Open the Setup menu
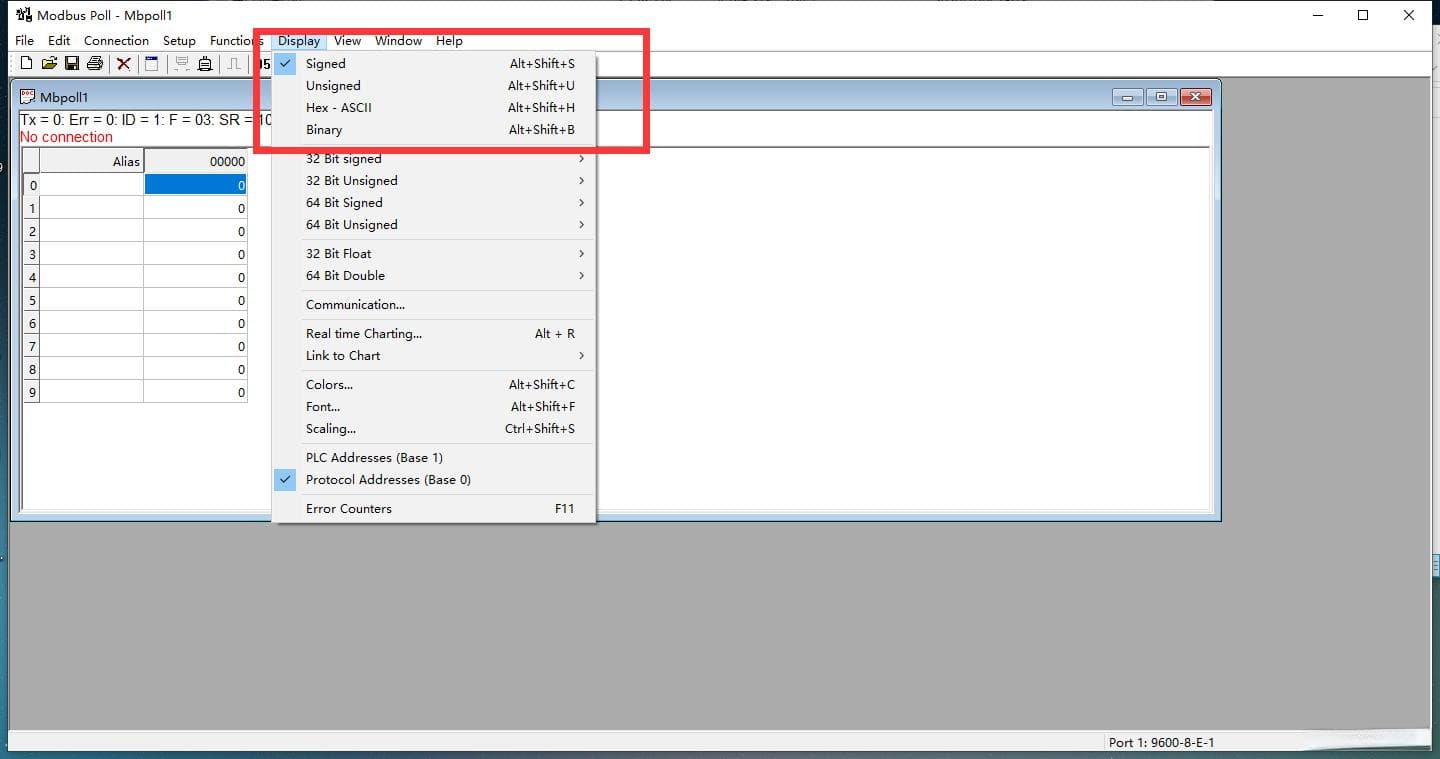The width and height of the screenshot is (1440, 759). [x=179, y=41]
